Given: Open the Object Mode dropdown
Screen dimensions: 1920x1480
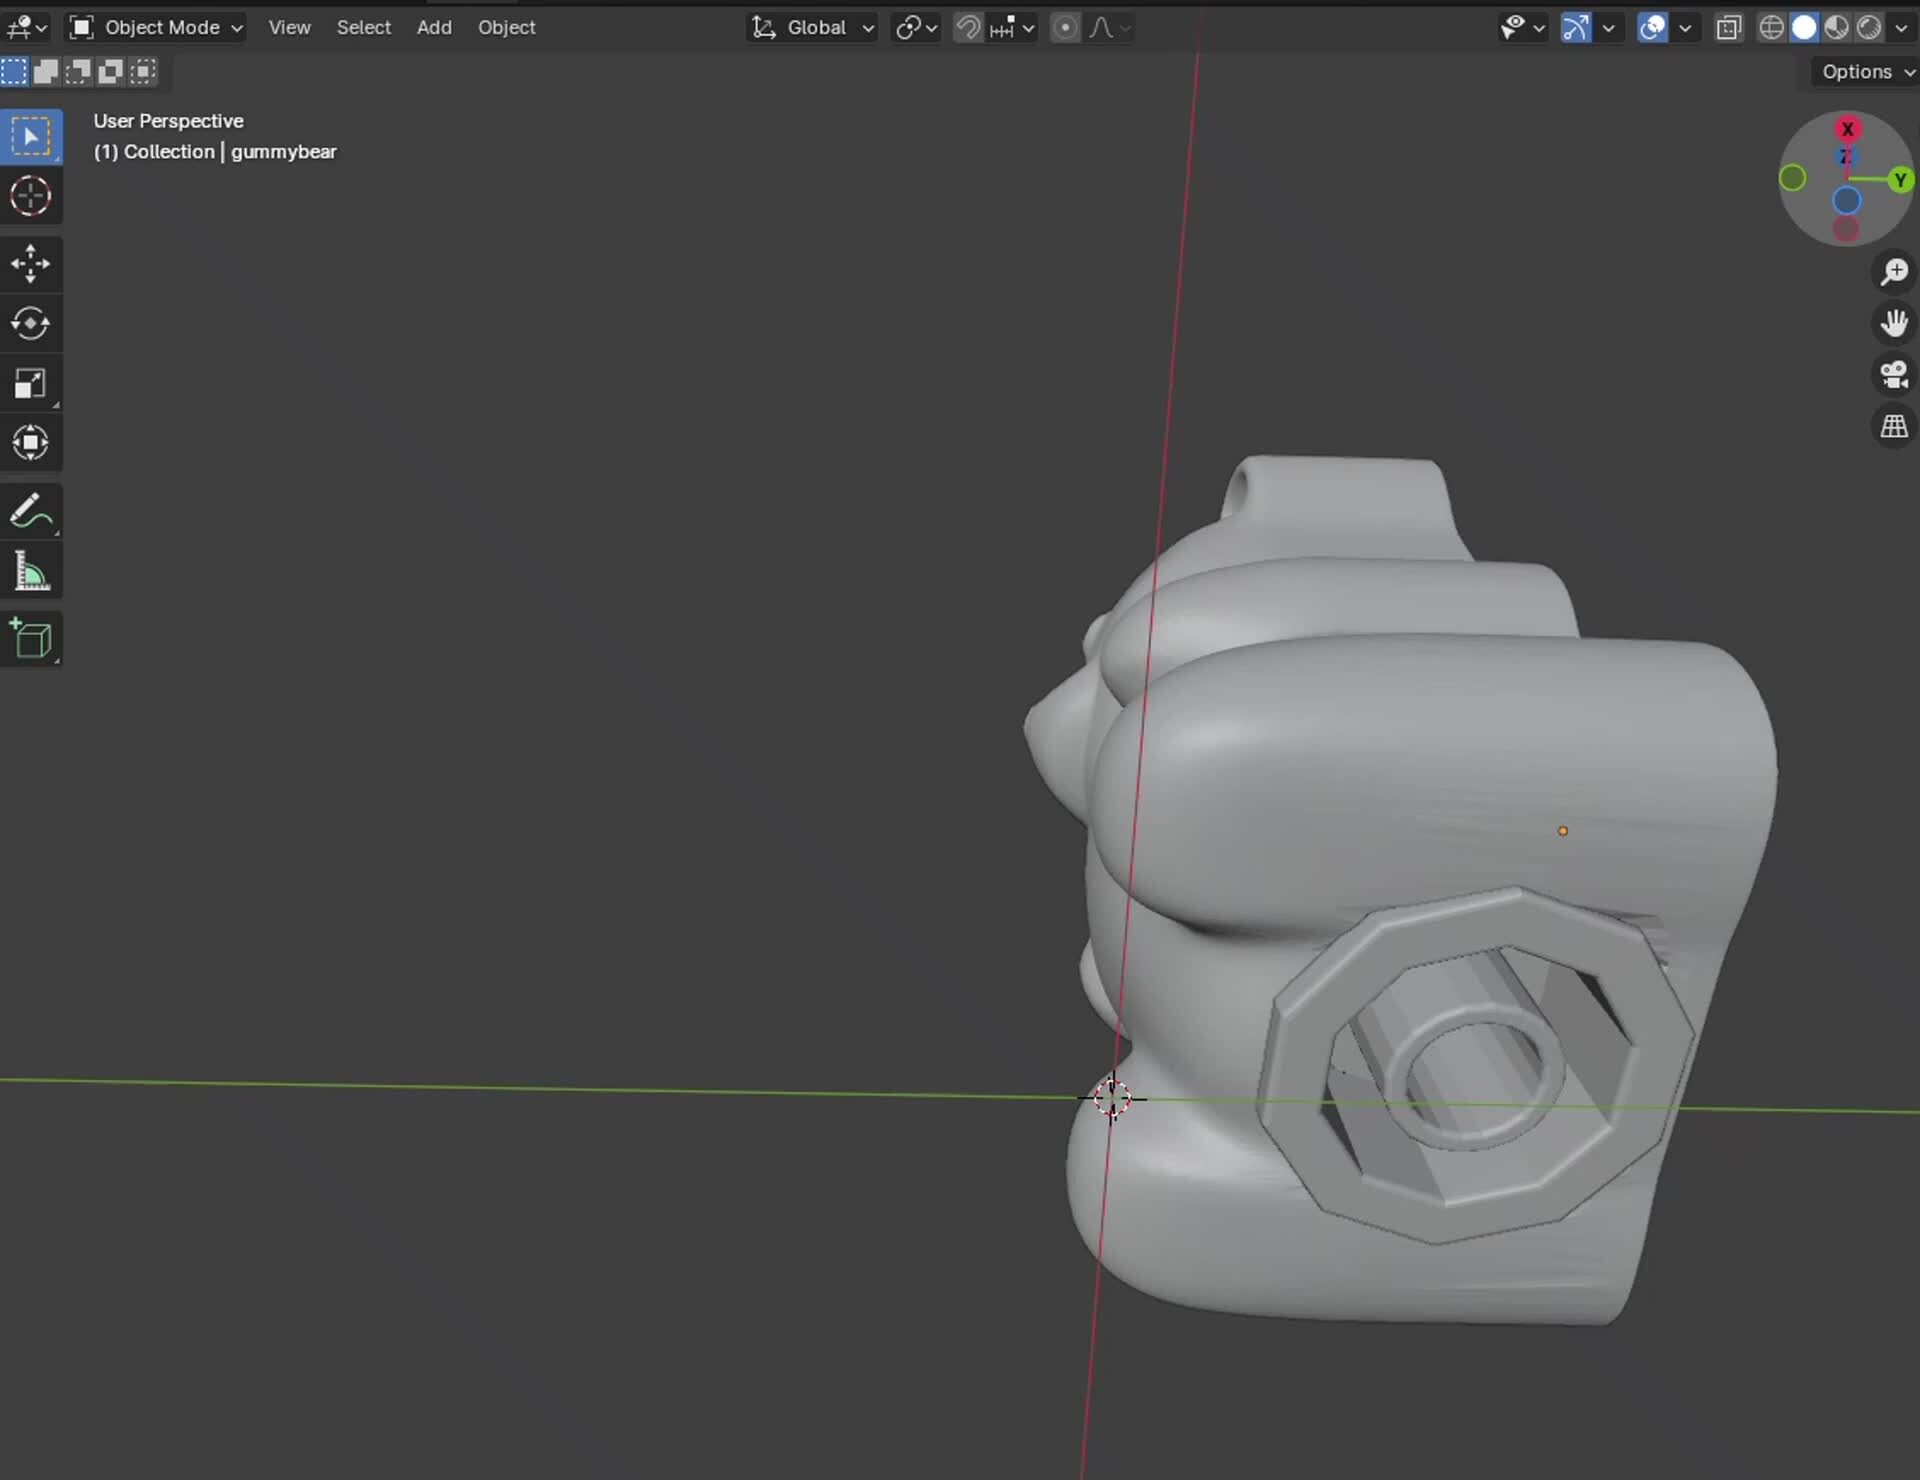Looking at the screenshot, I should click(x=155, y=27).
